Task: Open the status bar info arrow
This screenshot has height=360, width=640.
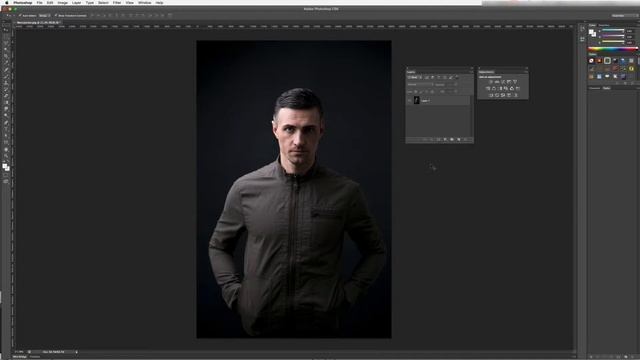Action: coord(76,351)
